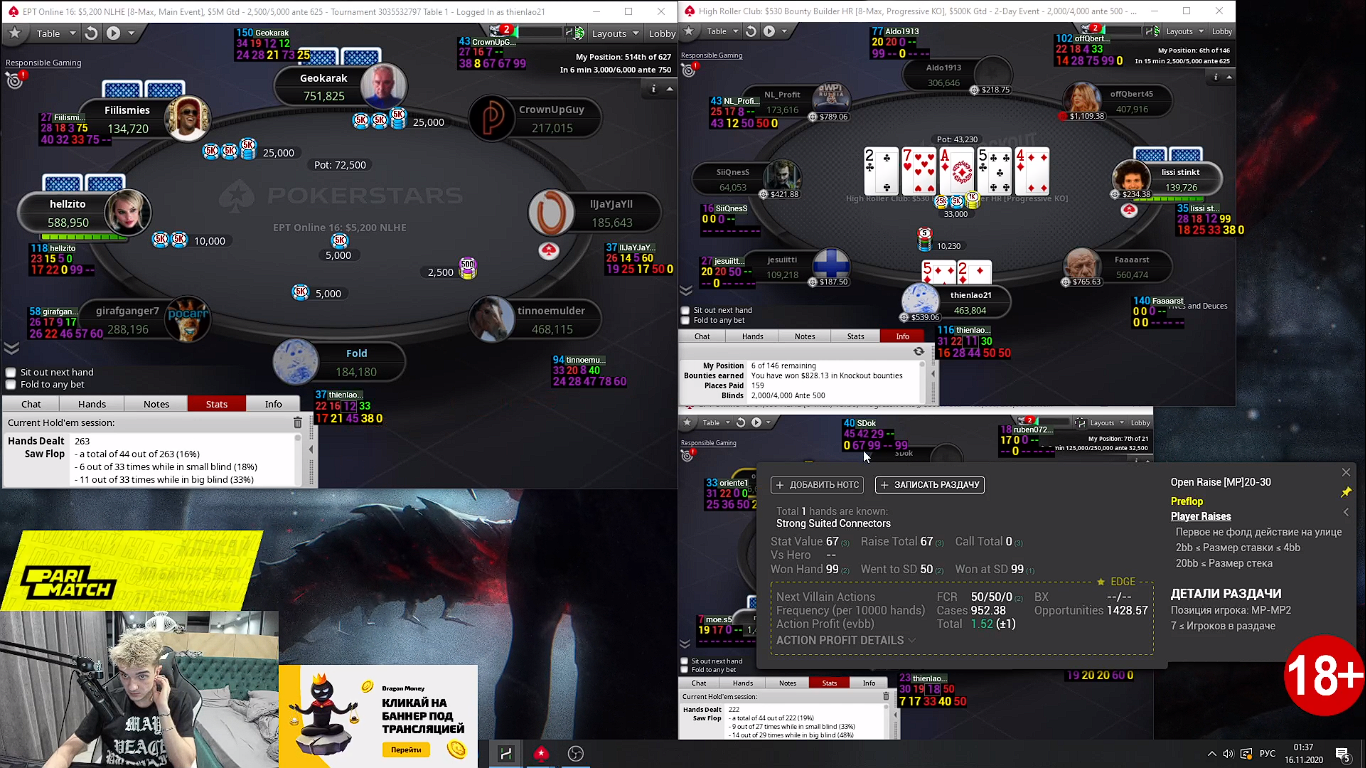Click the Parimatch banner logo
Image resolution: width=1366 pixels, height=768 pixels.
68,580
